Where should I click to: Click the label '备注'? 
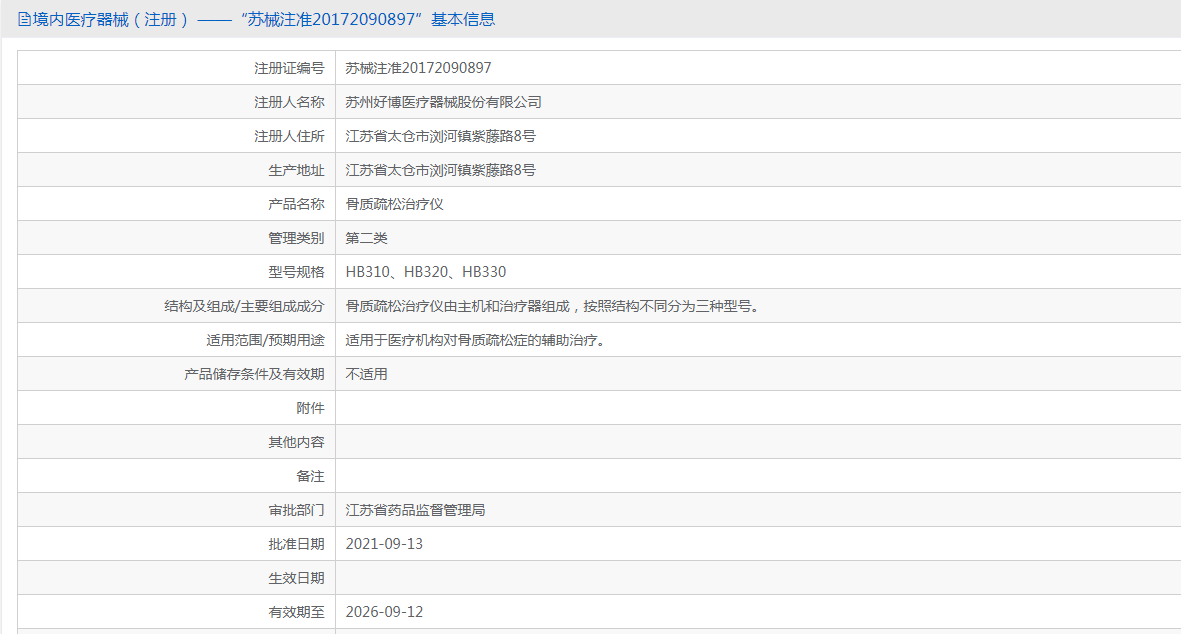point(310,477)
